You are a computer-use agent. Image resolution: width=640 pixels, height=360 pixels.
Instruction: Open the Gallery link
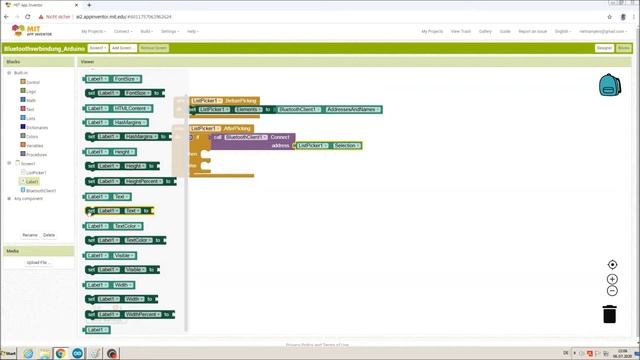pos(485,31)
